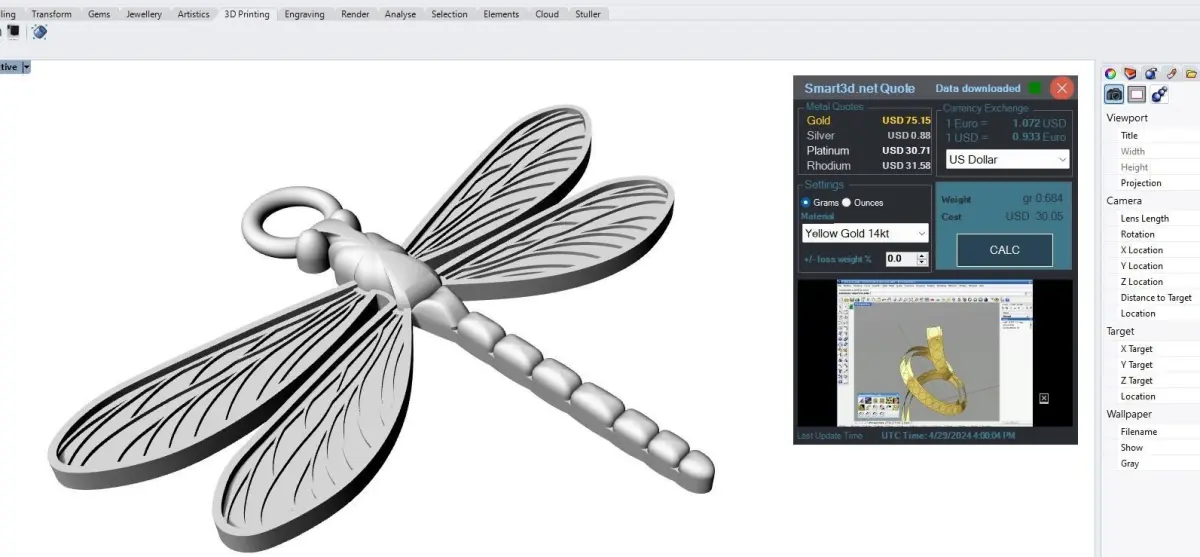Select the Projection property row
Screen dimensions: 1200x557
pyautogui.click(x=1151, y=183)
